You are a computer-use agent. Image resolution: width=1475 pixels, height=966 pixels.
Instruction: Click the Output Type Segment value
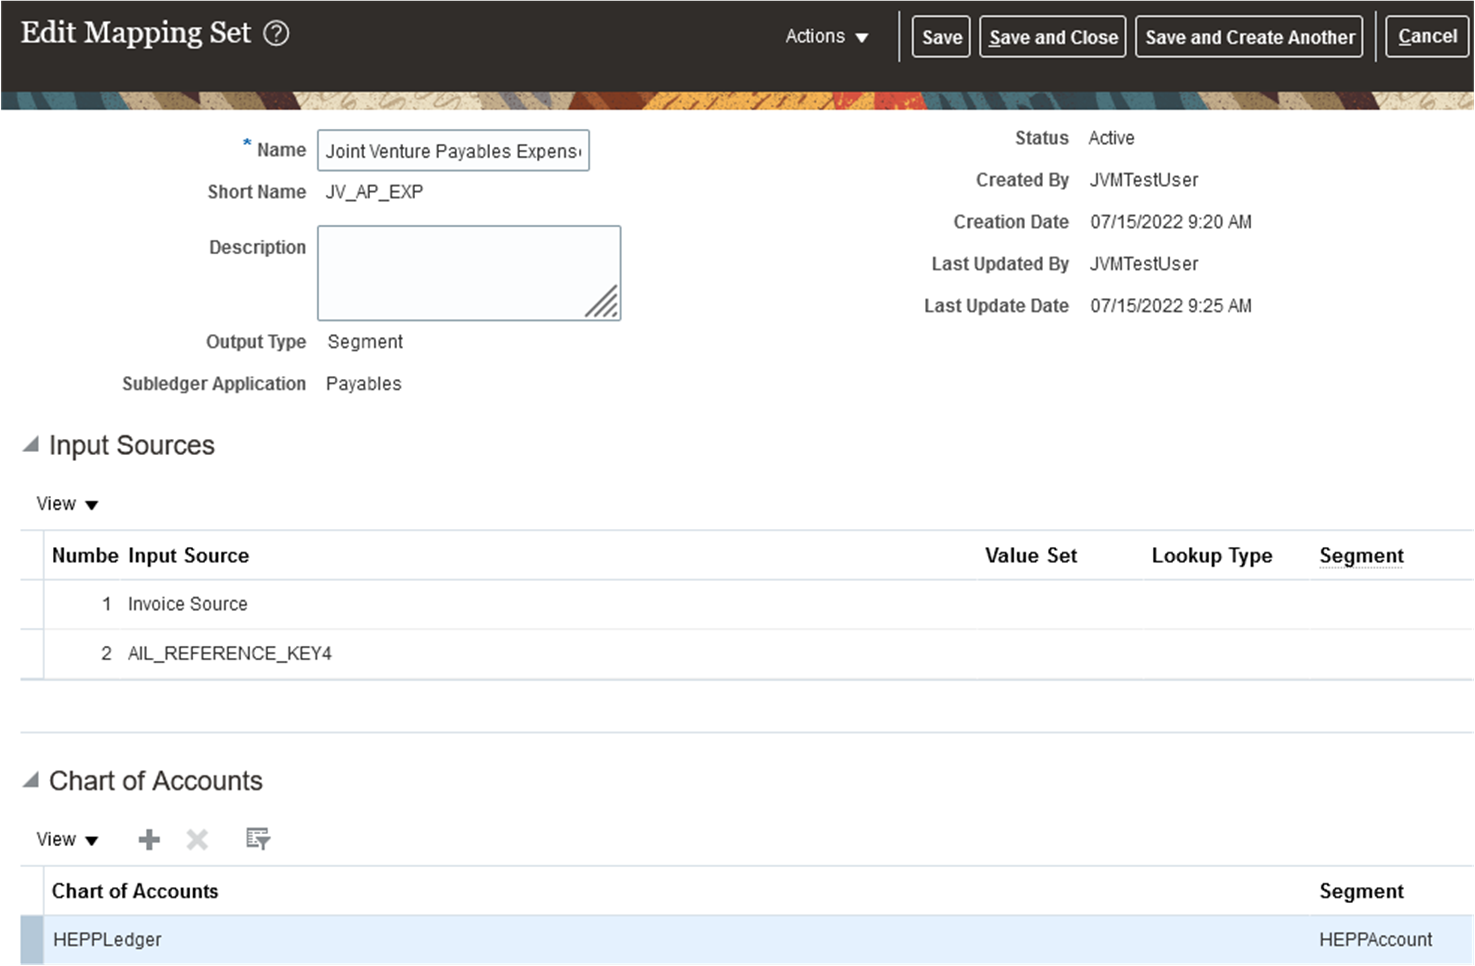point(365,342)
